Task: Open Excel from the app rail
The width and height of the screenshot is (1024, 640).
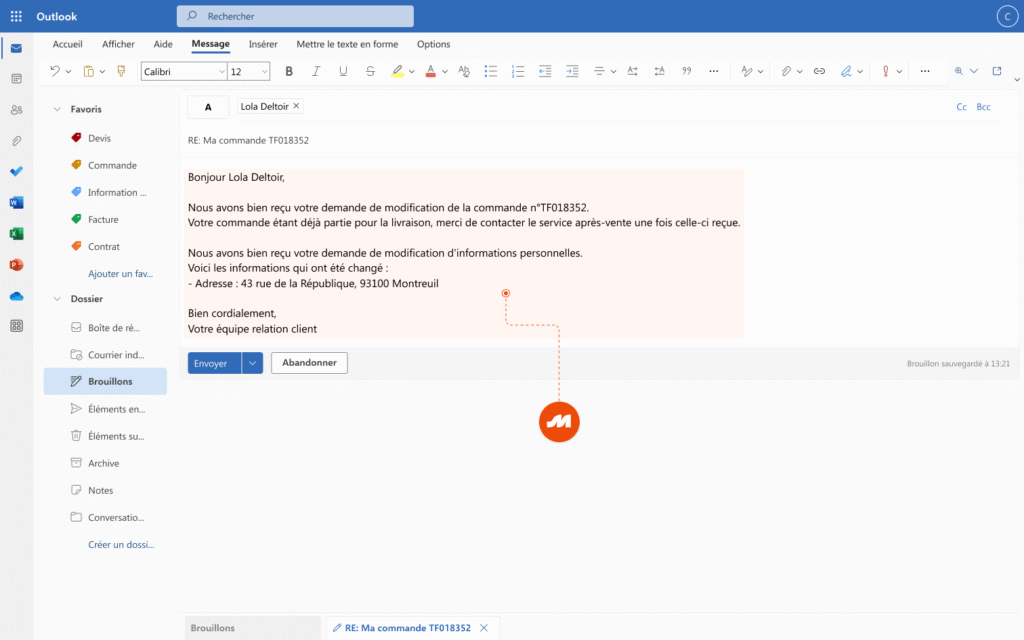Action: click(15, 233)
